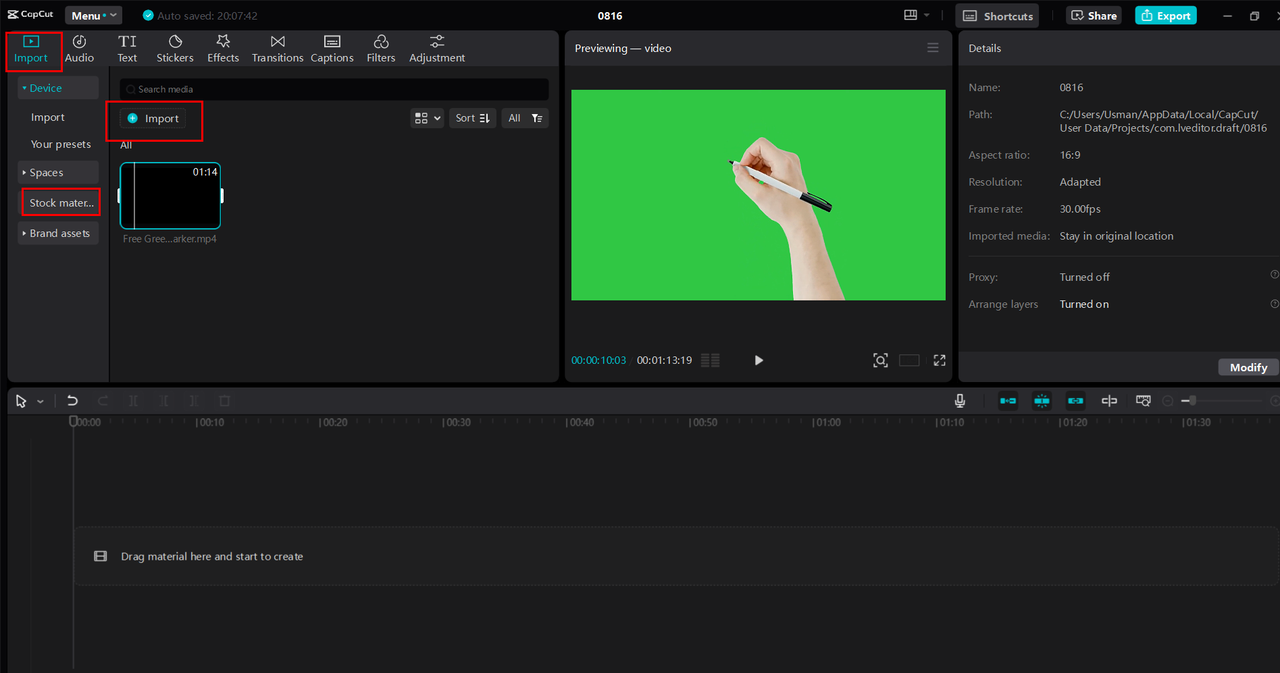Open the CapCut Menu dropdown

click(x=93, y=16)
